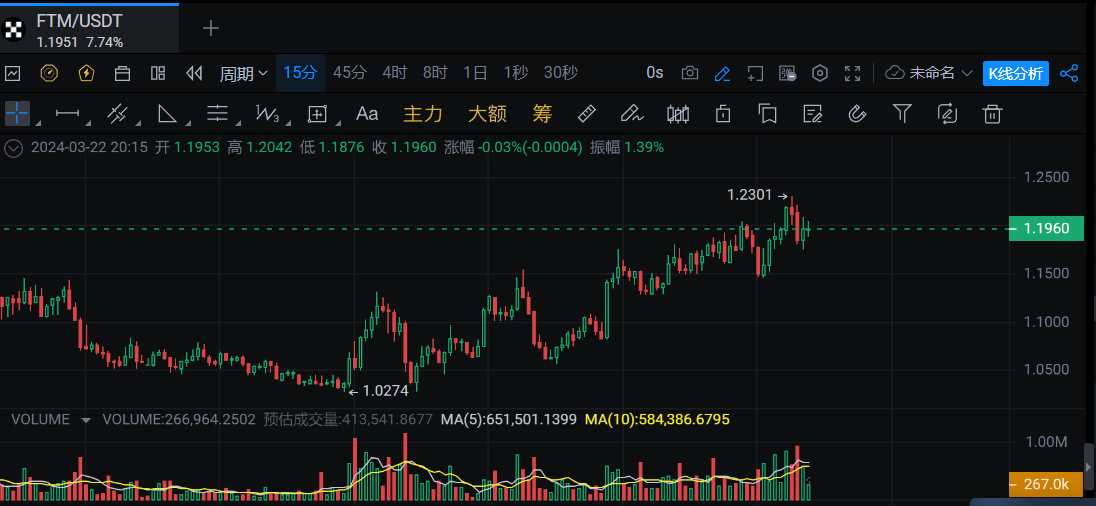Enter fullscreen chart mode
This screenshot has width=1096, height=506.
click(853, 73)
